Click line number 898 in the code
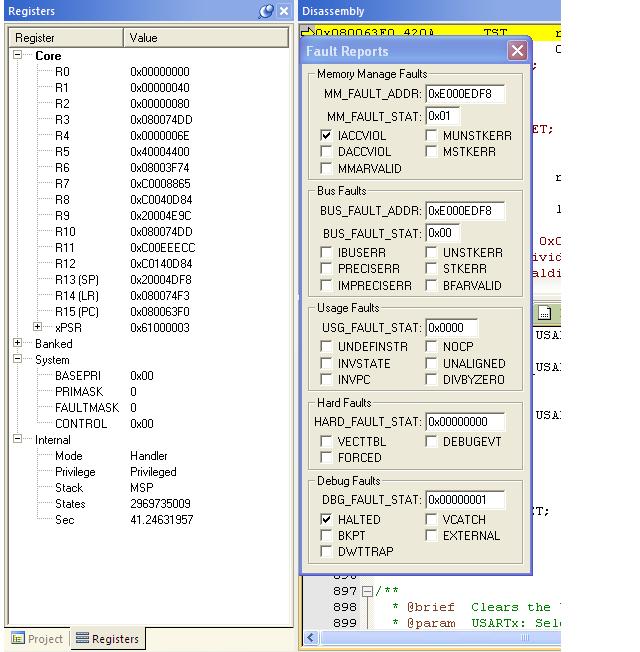 [x=345, y=607]
